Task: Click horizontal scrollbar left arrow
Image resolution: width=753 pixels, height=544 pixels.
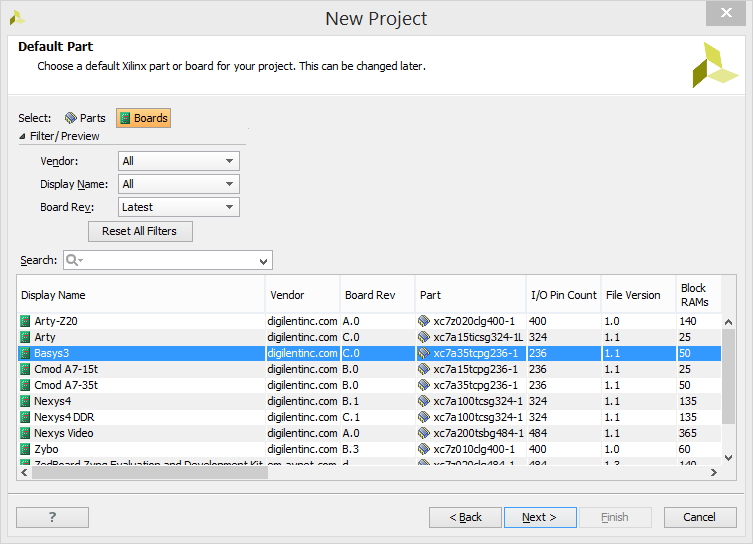Action: (24, 472)
